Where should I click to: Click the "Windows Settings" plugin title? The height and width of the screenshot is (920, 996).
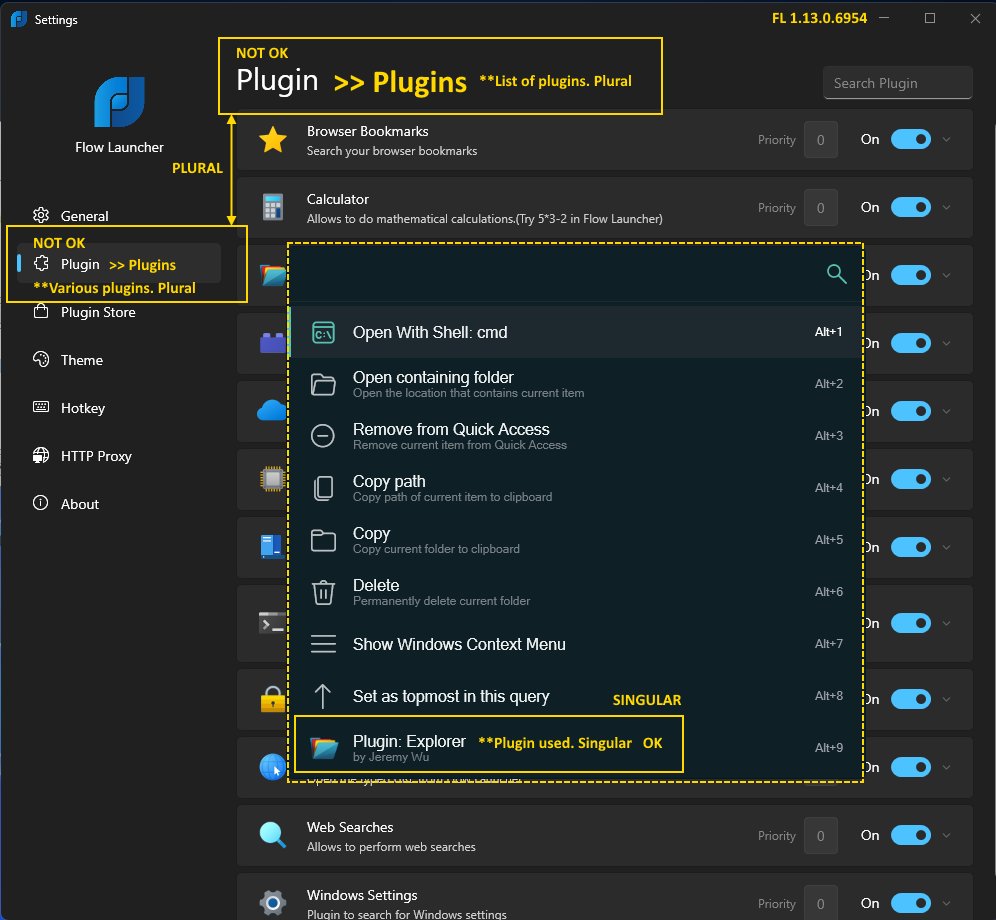tap(362, 895)
